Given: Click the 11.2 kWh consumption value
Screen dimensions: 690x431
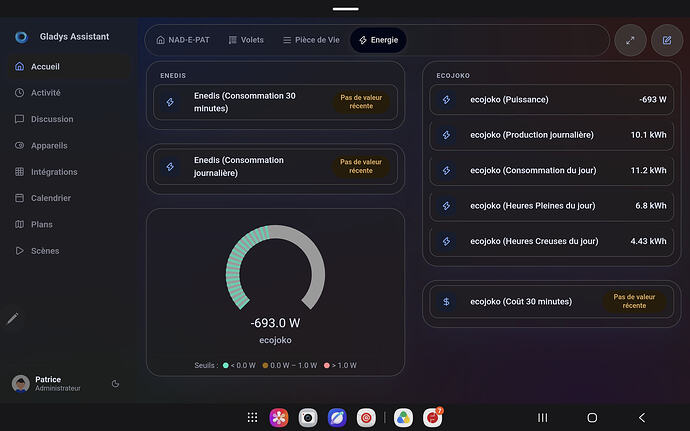Looking at the screenshot, I should click(x=648, y=170).
